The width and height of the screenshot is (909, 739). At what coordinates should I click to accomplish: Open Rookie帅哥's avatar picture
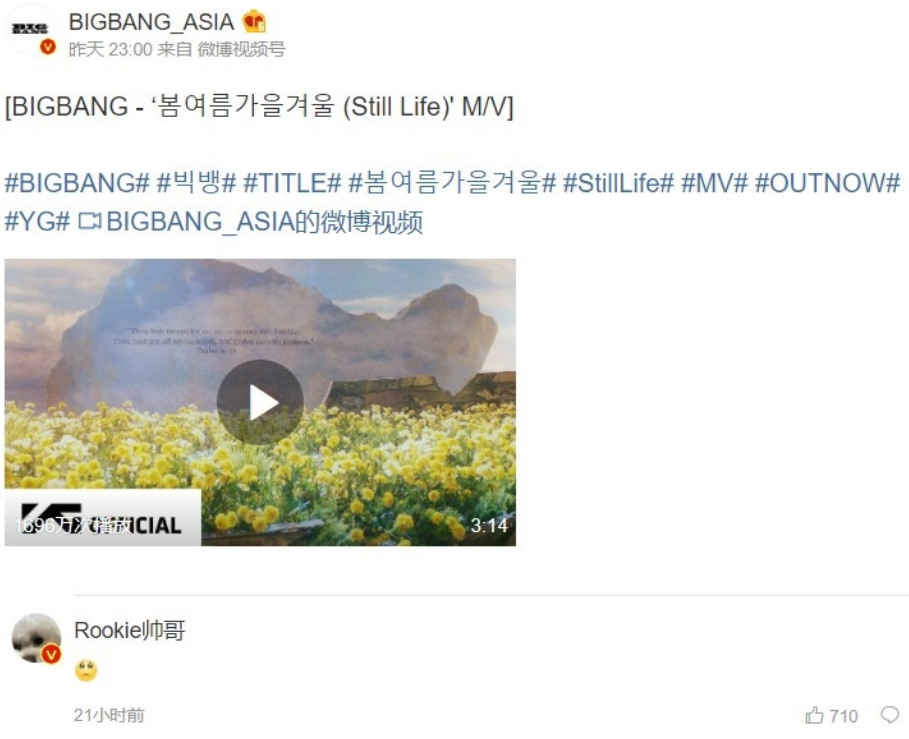point(37,638)
